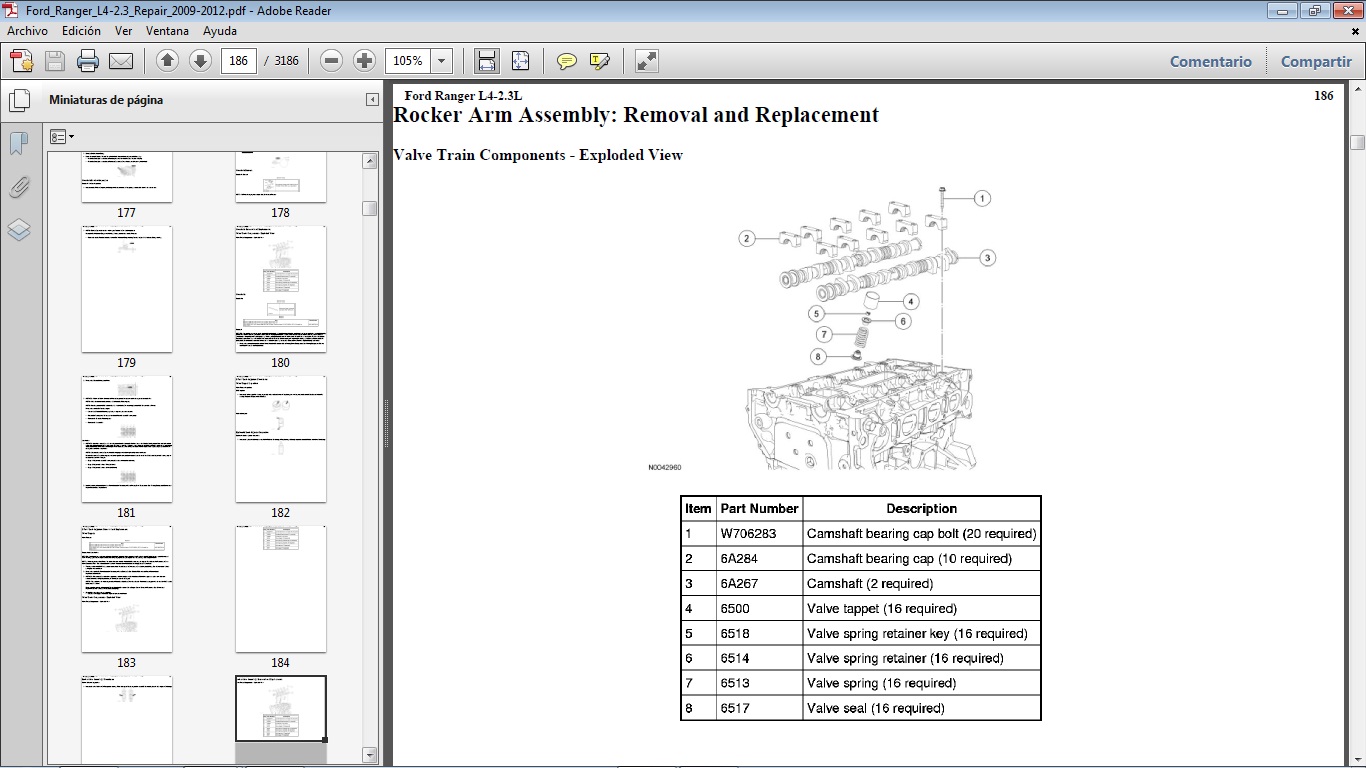Click the Fit one full page icon
The image size is (1366, 768).
[x=520, y=61]
